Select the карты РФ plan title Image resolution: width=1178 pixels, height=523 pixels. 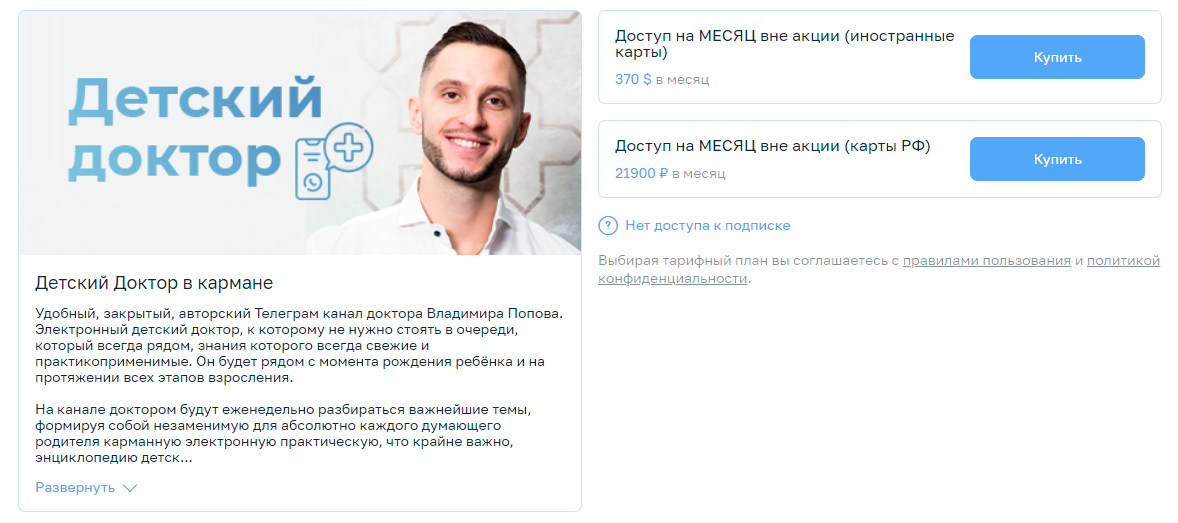[x=773, y=147]
